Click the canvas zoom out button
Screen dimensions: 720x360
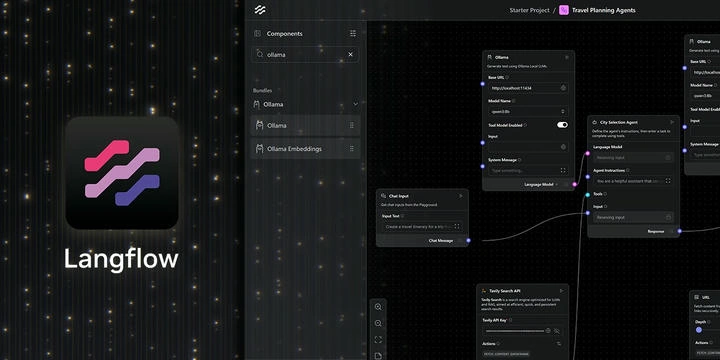378,323
